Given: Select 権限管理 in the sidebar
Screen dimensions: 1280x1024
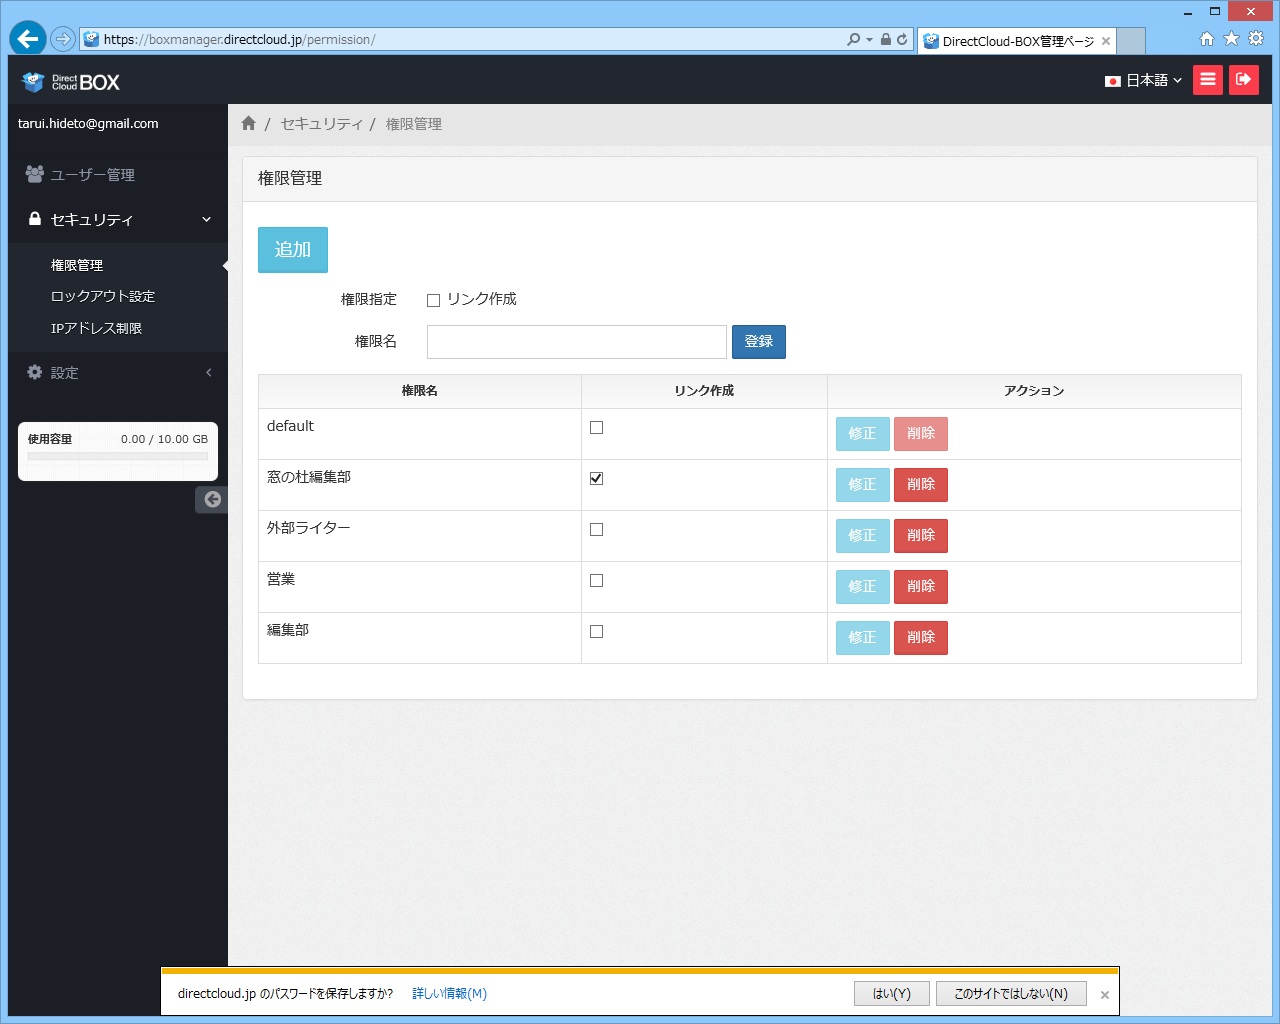Looking at the screenshot, I should pyautogui.click(x=77, y=265).
